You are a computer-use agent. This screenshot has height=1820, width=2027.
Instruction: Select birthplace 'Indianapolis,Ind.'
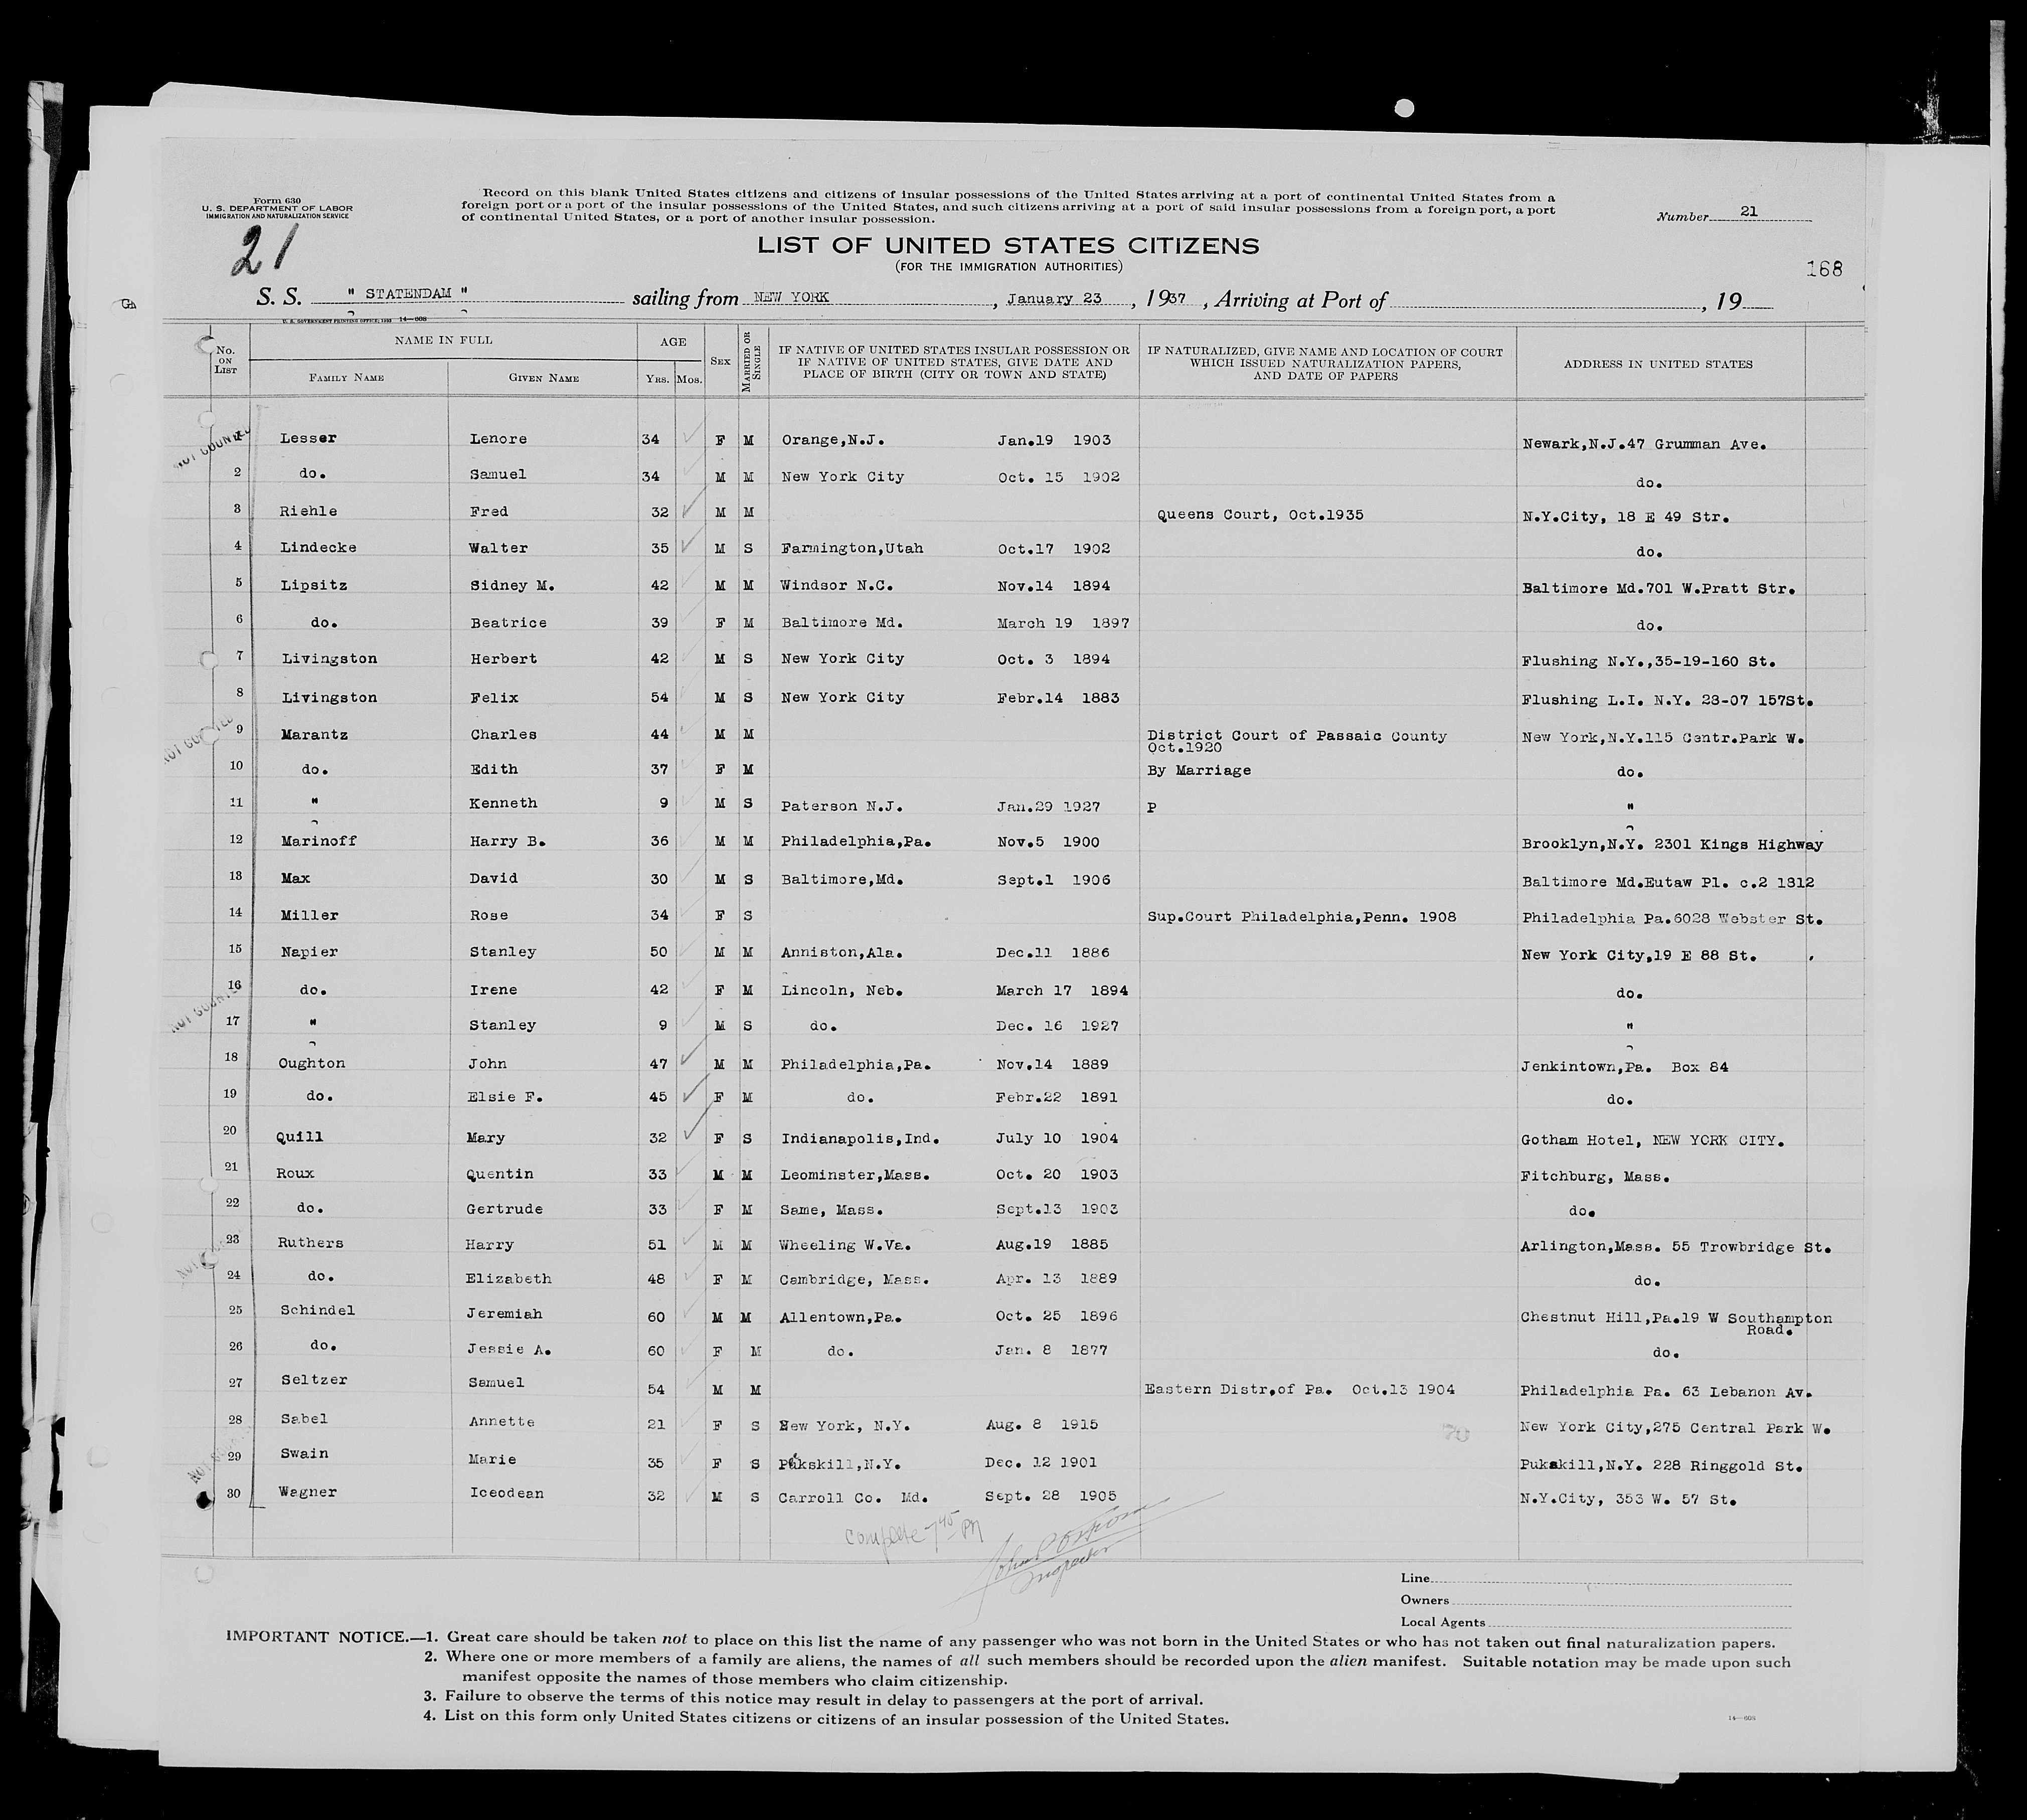tap(859, 1138)
